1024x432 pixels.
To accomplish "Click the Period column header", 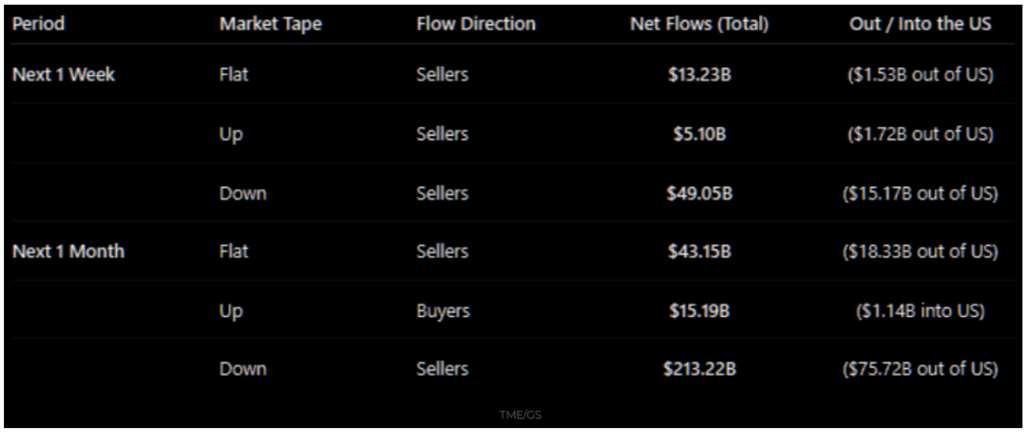I will tap(38, 23).
